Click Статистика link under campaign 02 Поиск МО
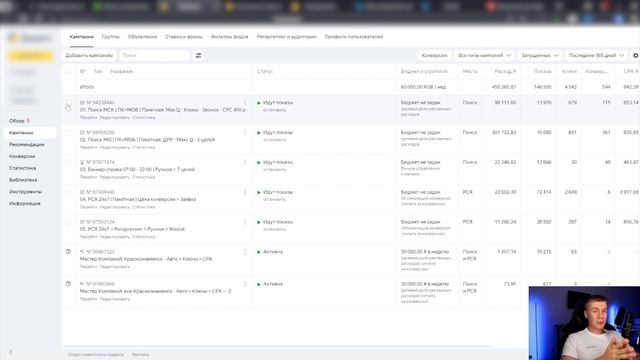Viewport: 640px width, 360px height. click(x=144, y=147)
